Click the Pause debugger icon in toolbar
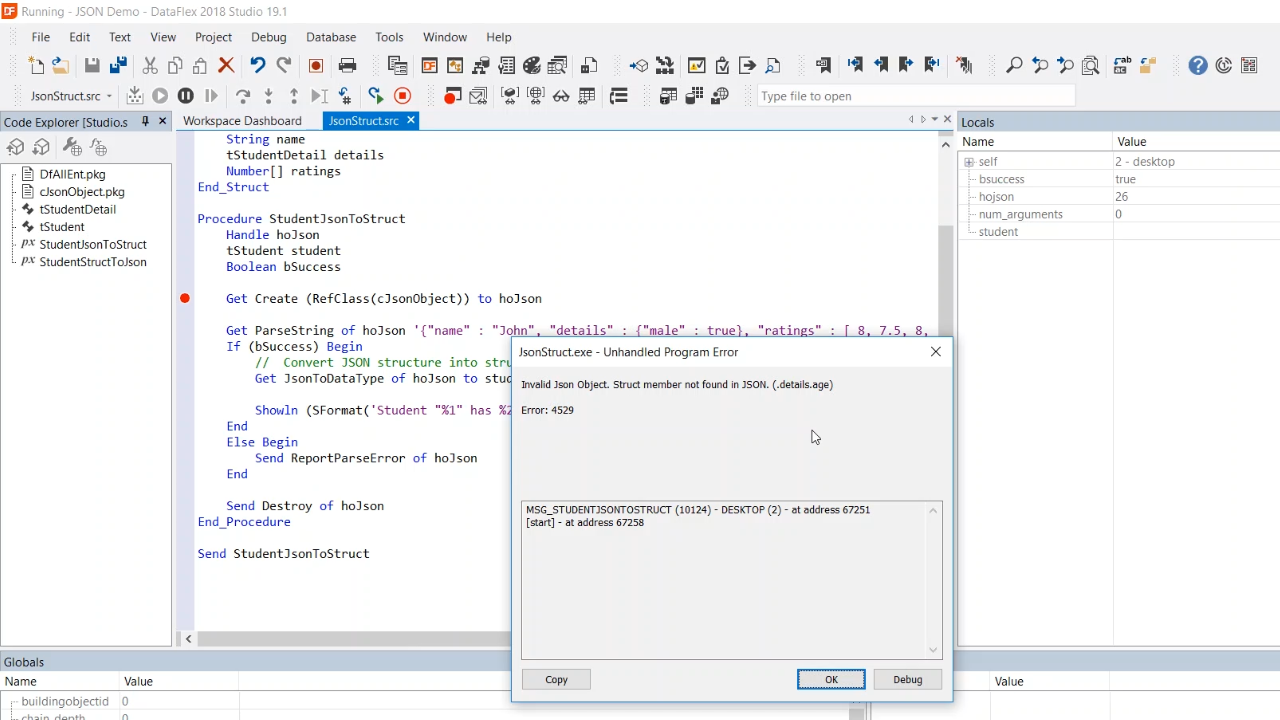This screenshot has width=1280, height=720. point(185,96)
